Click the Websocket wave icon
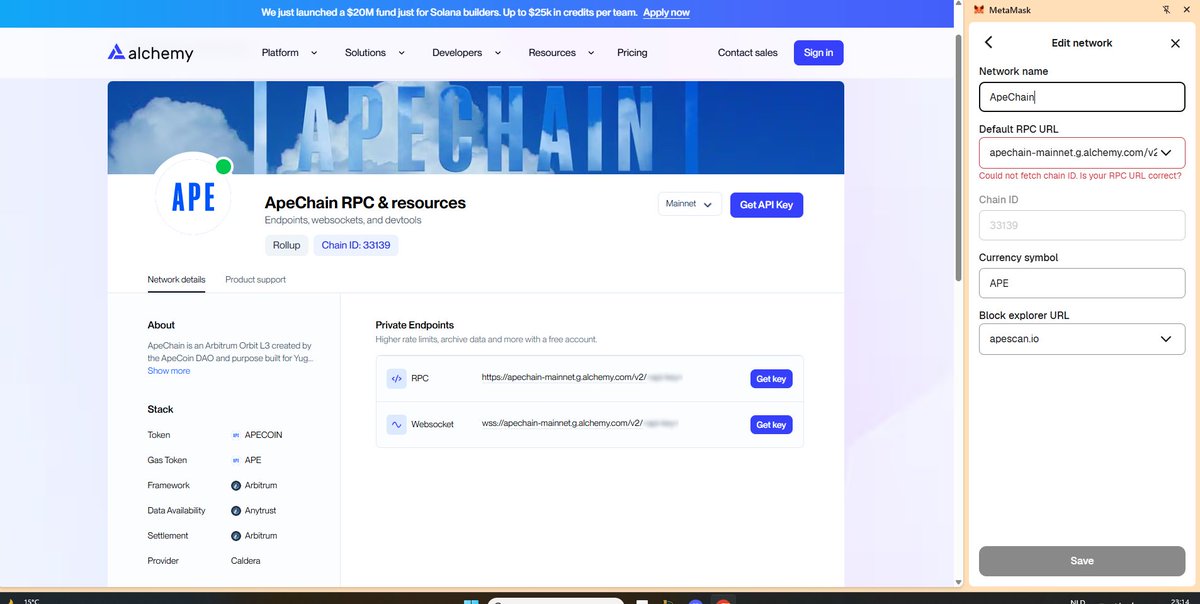Image resolution: width=1200 pixels, height=604 pixels. coord(396,424)
